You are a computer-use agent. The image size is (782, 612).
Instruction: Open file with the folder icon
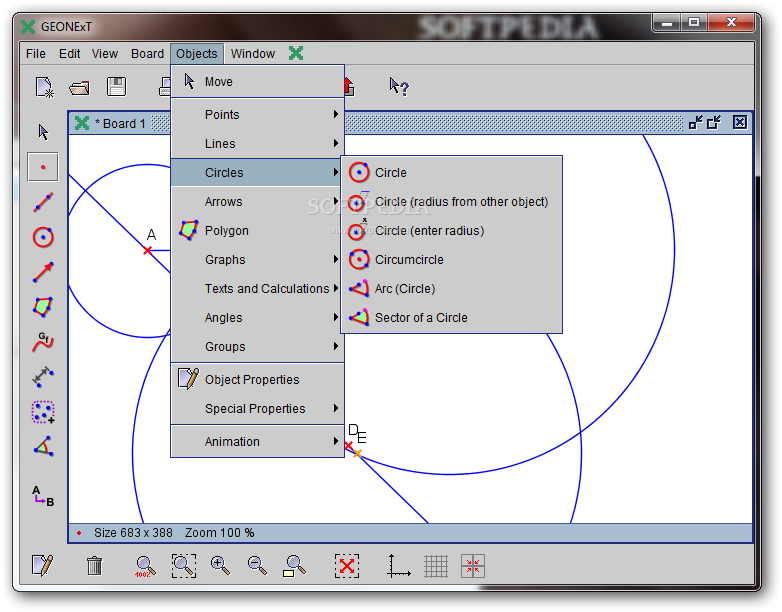click(80, 88)
